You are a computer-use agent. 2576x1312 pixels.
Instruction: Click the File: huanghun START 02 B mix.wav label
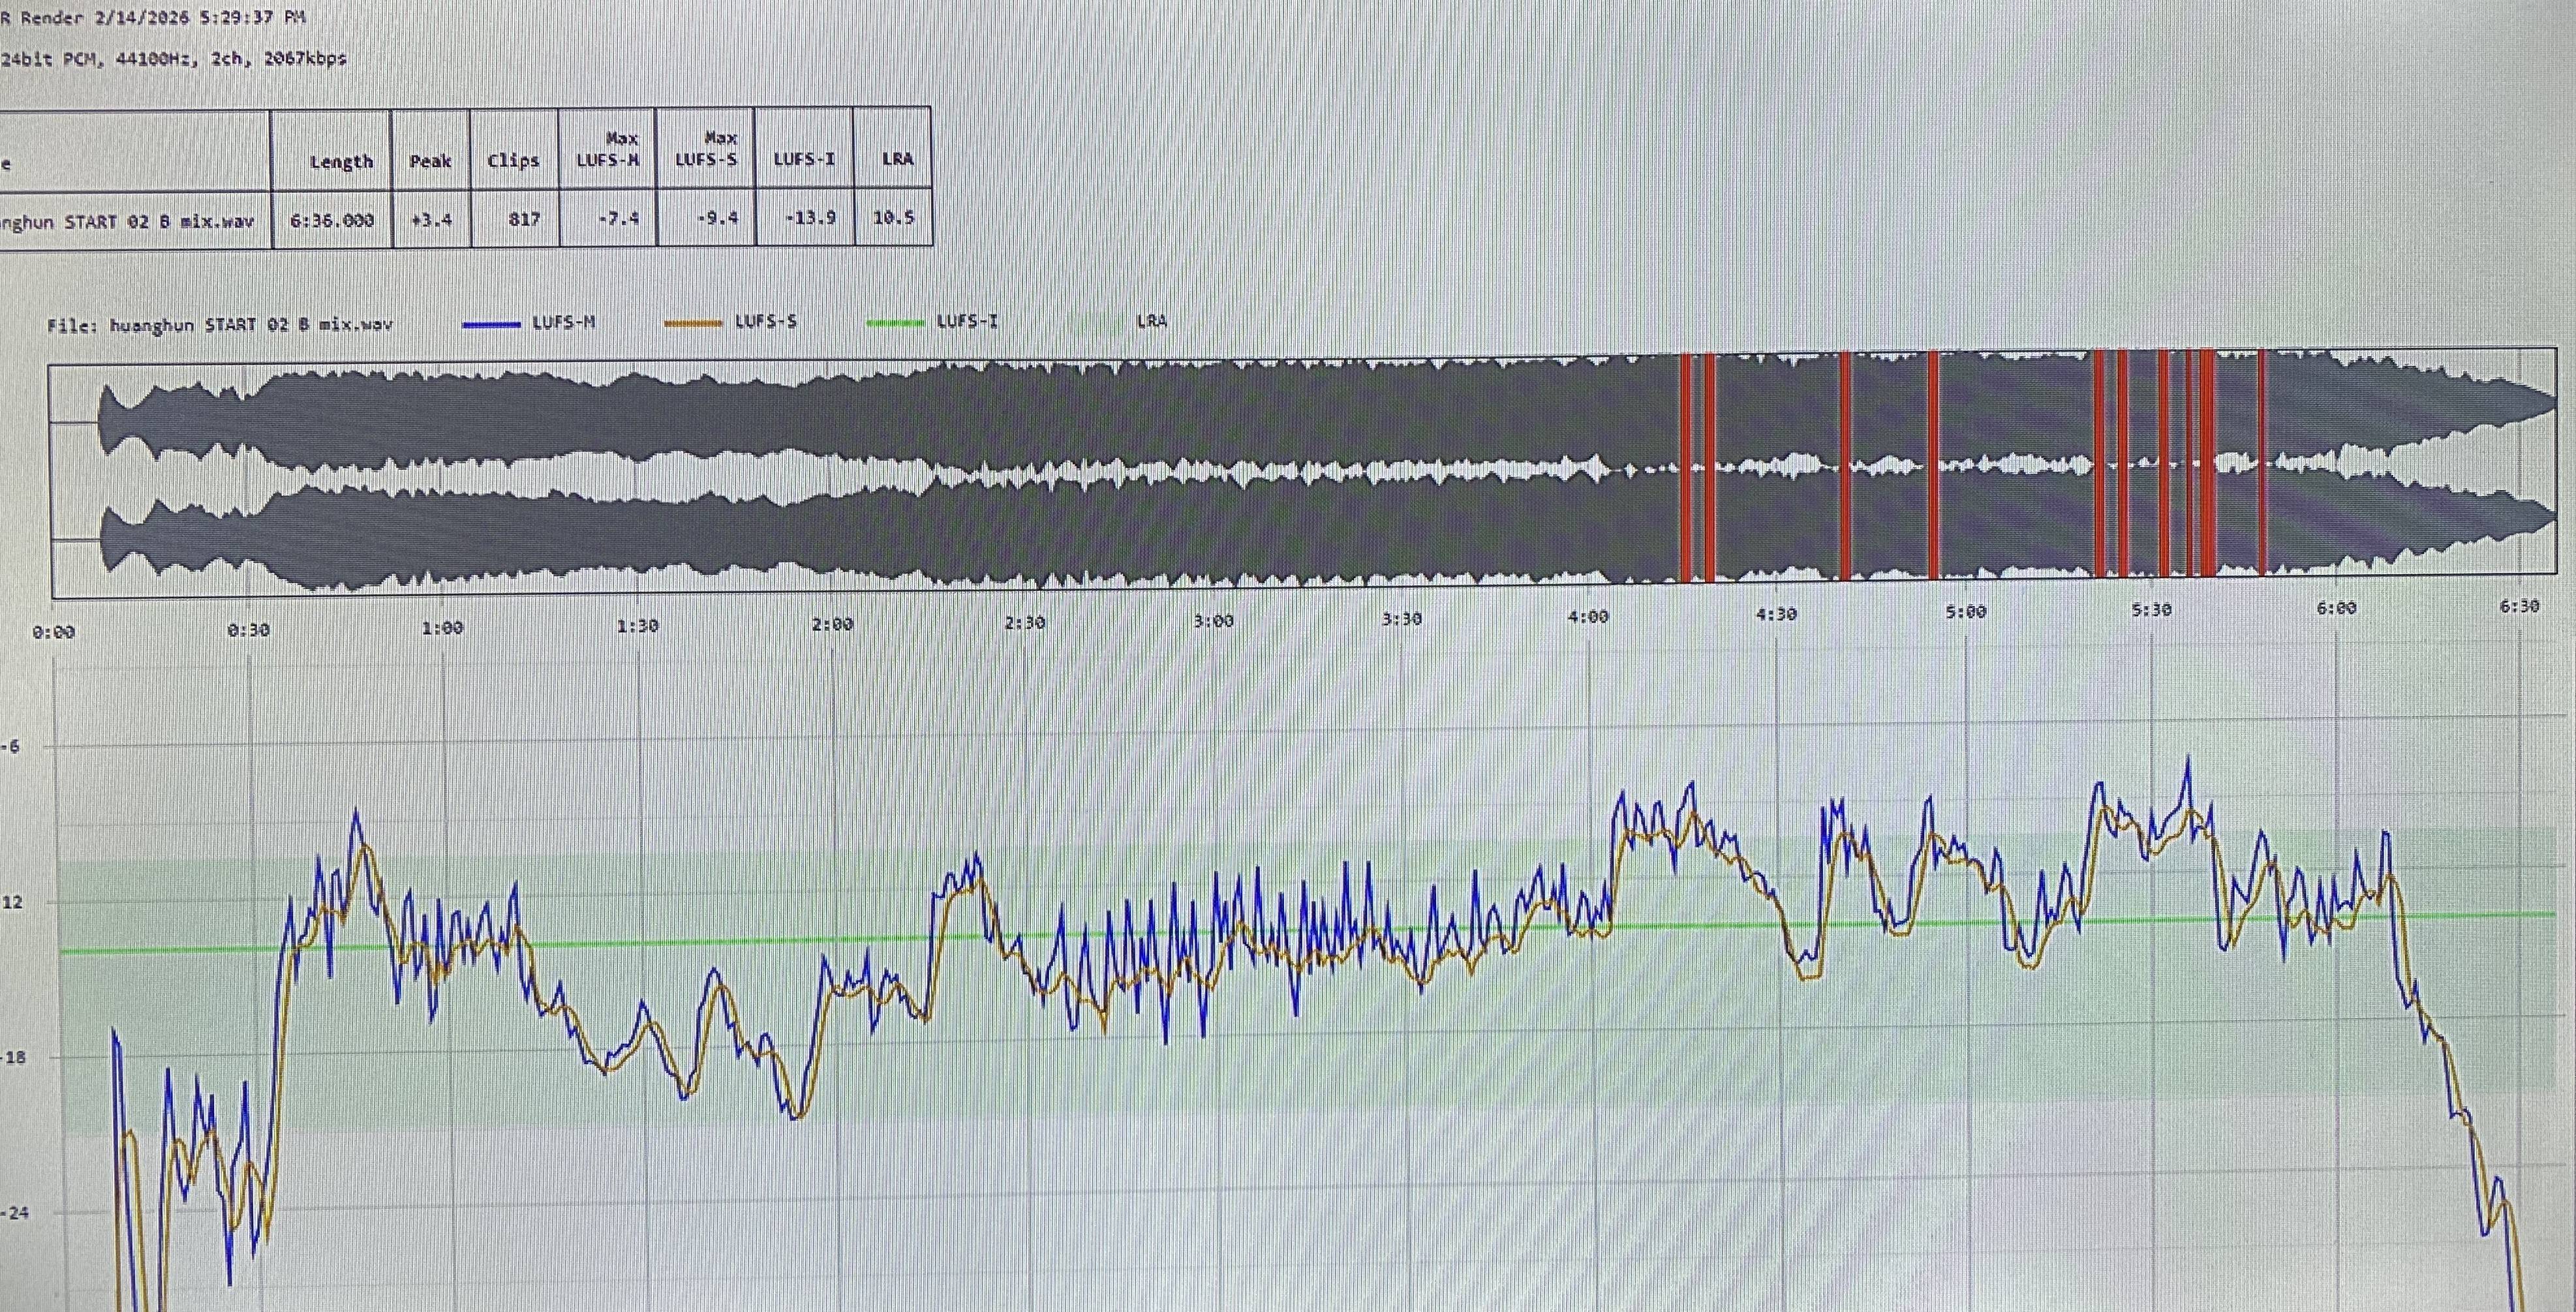pyautogui.click(x=220, y=325)
